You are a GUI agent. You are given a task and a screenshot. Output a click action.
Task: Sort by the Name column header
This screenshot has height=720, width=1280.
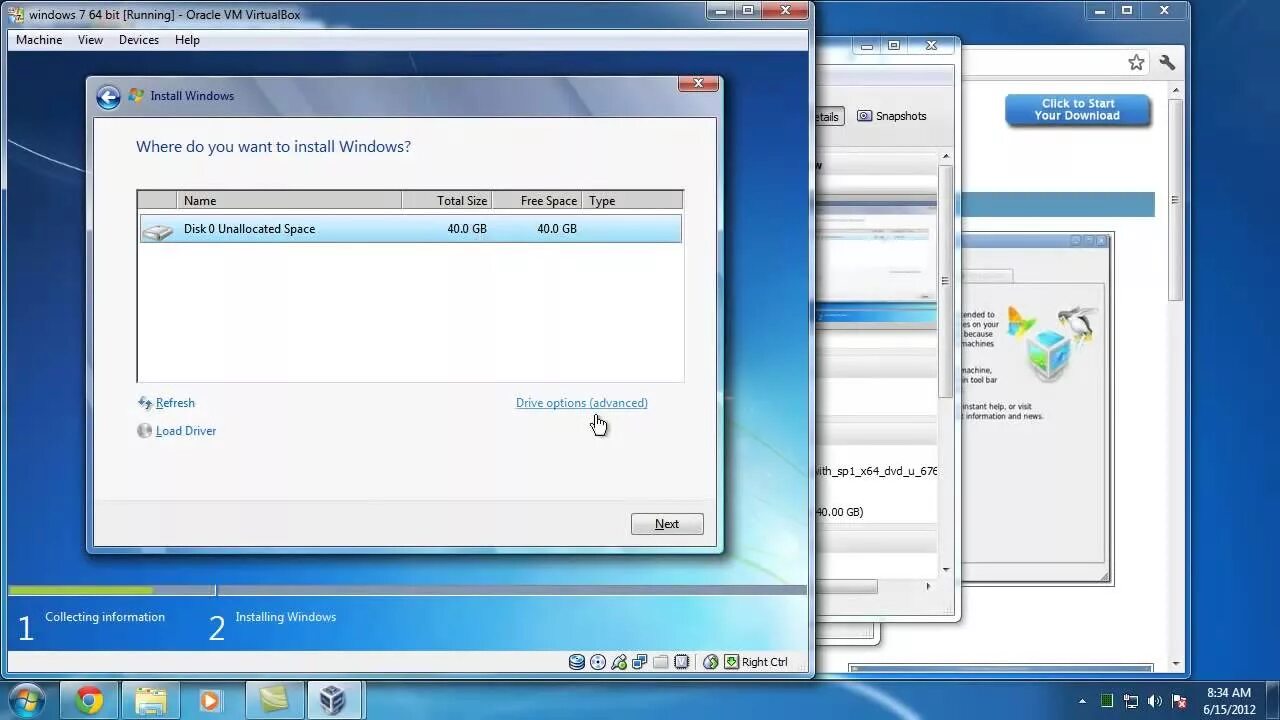(x=289, y=201)
